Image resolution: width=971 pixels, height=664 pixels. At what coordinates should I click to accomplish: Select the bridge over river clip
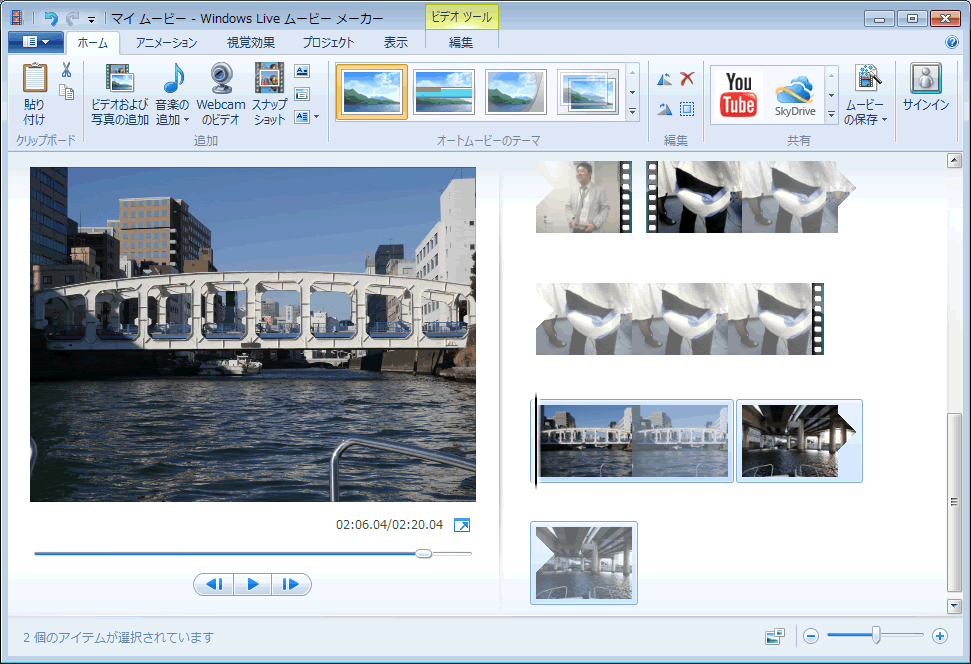(634, 441)
